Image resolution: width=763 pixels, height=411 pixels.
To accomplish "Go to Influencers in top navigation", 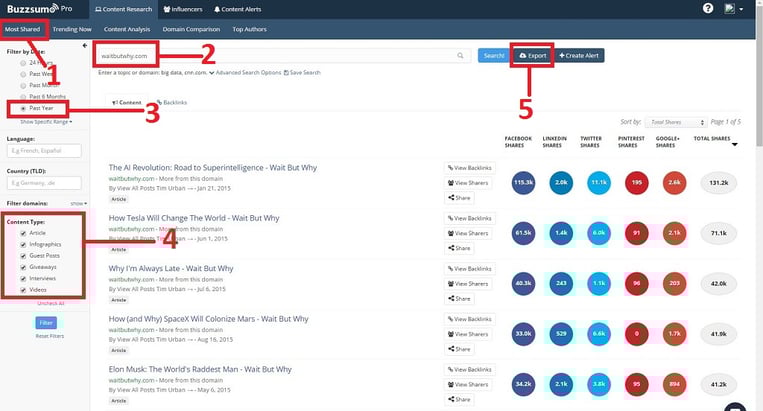I will (183, 9).
